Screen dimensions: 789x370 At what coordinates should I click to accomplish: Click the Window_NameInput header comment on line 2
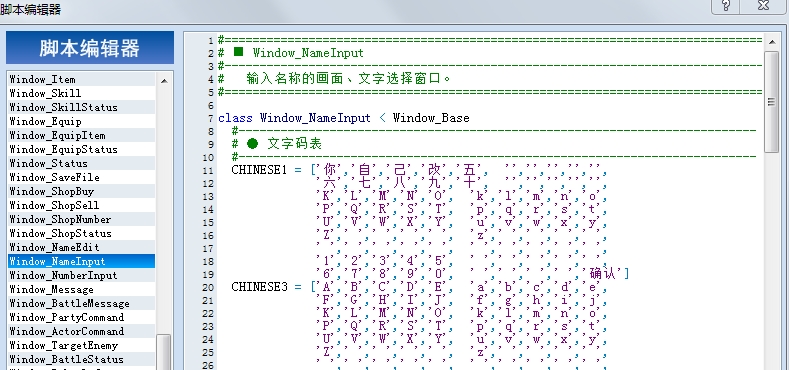(291, 53)
